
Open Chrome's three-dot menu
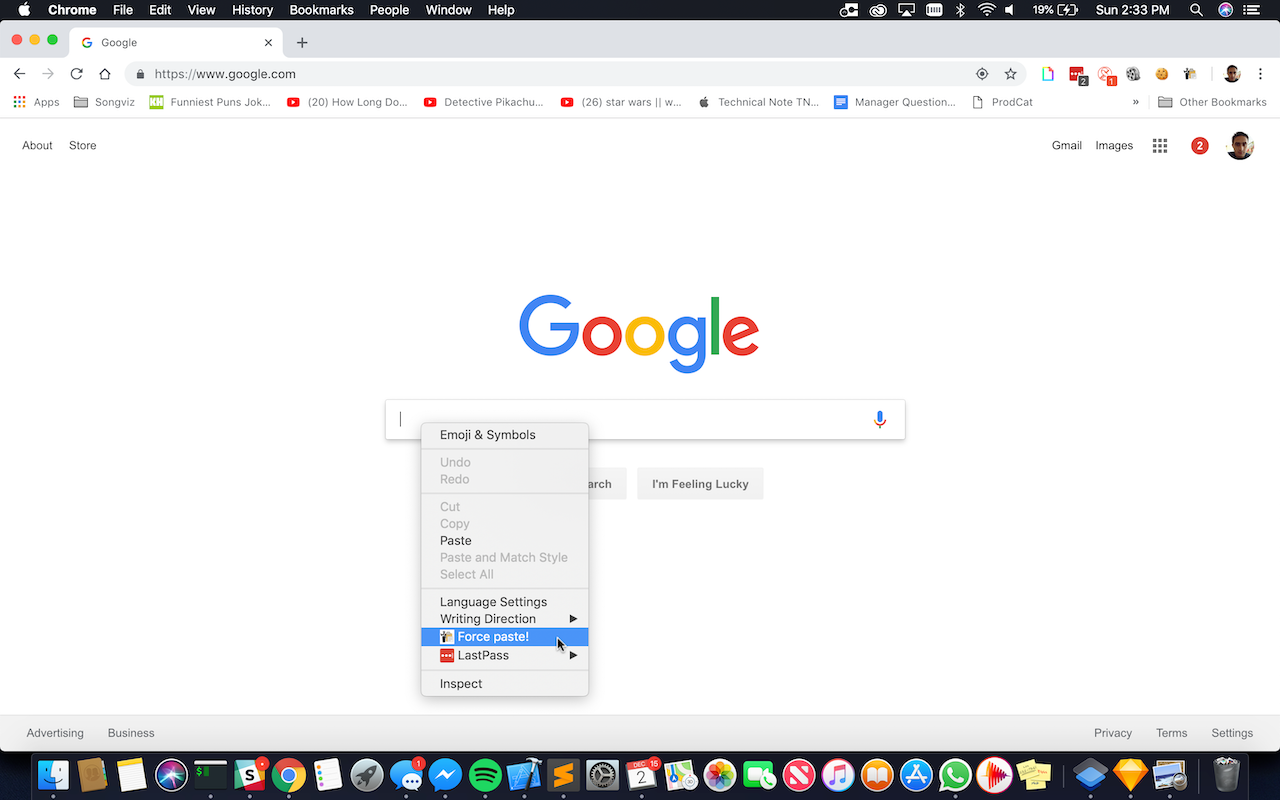click(x=1261, y=74)
